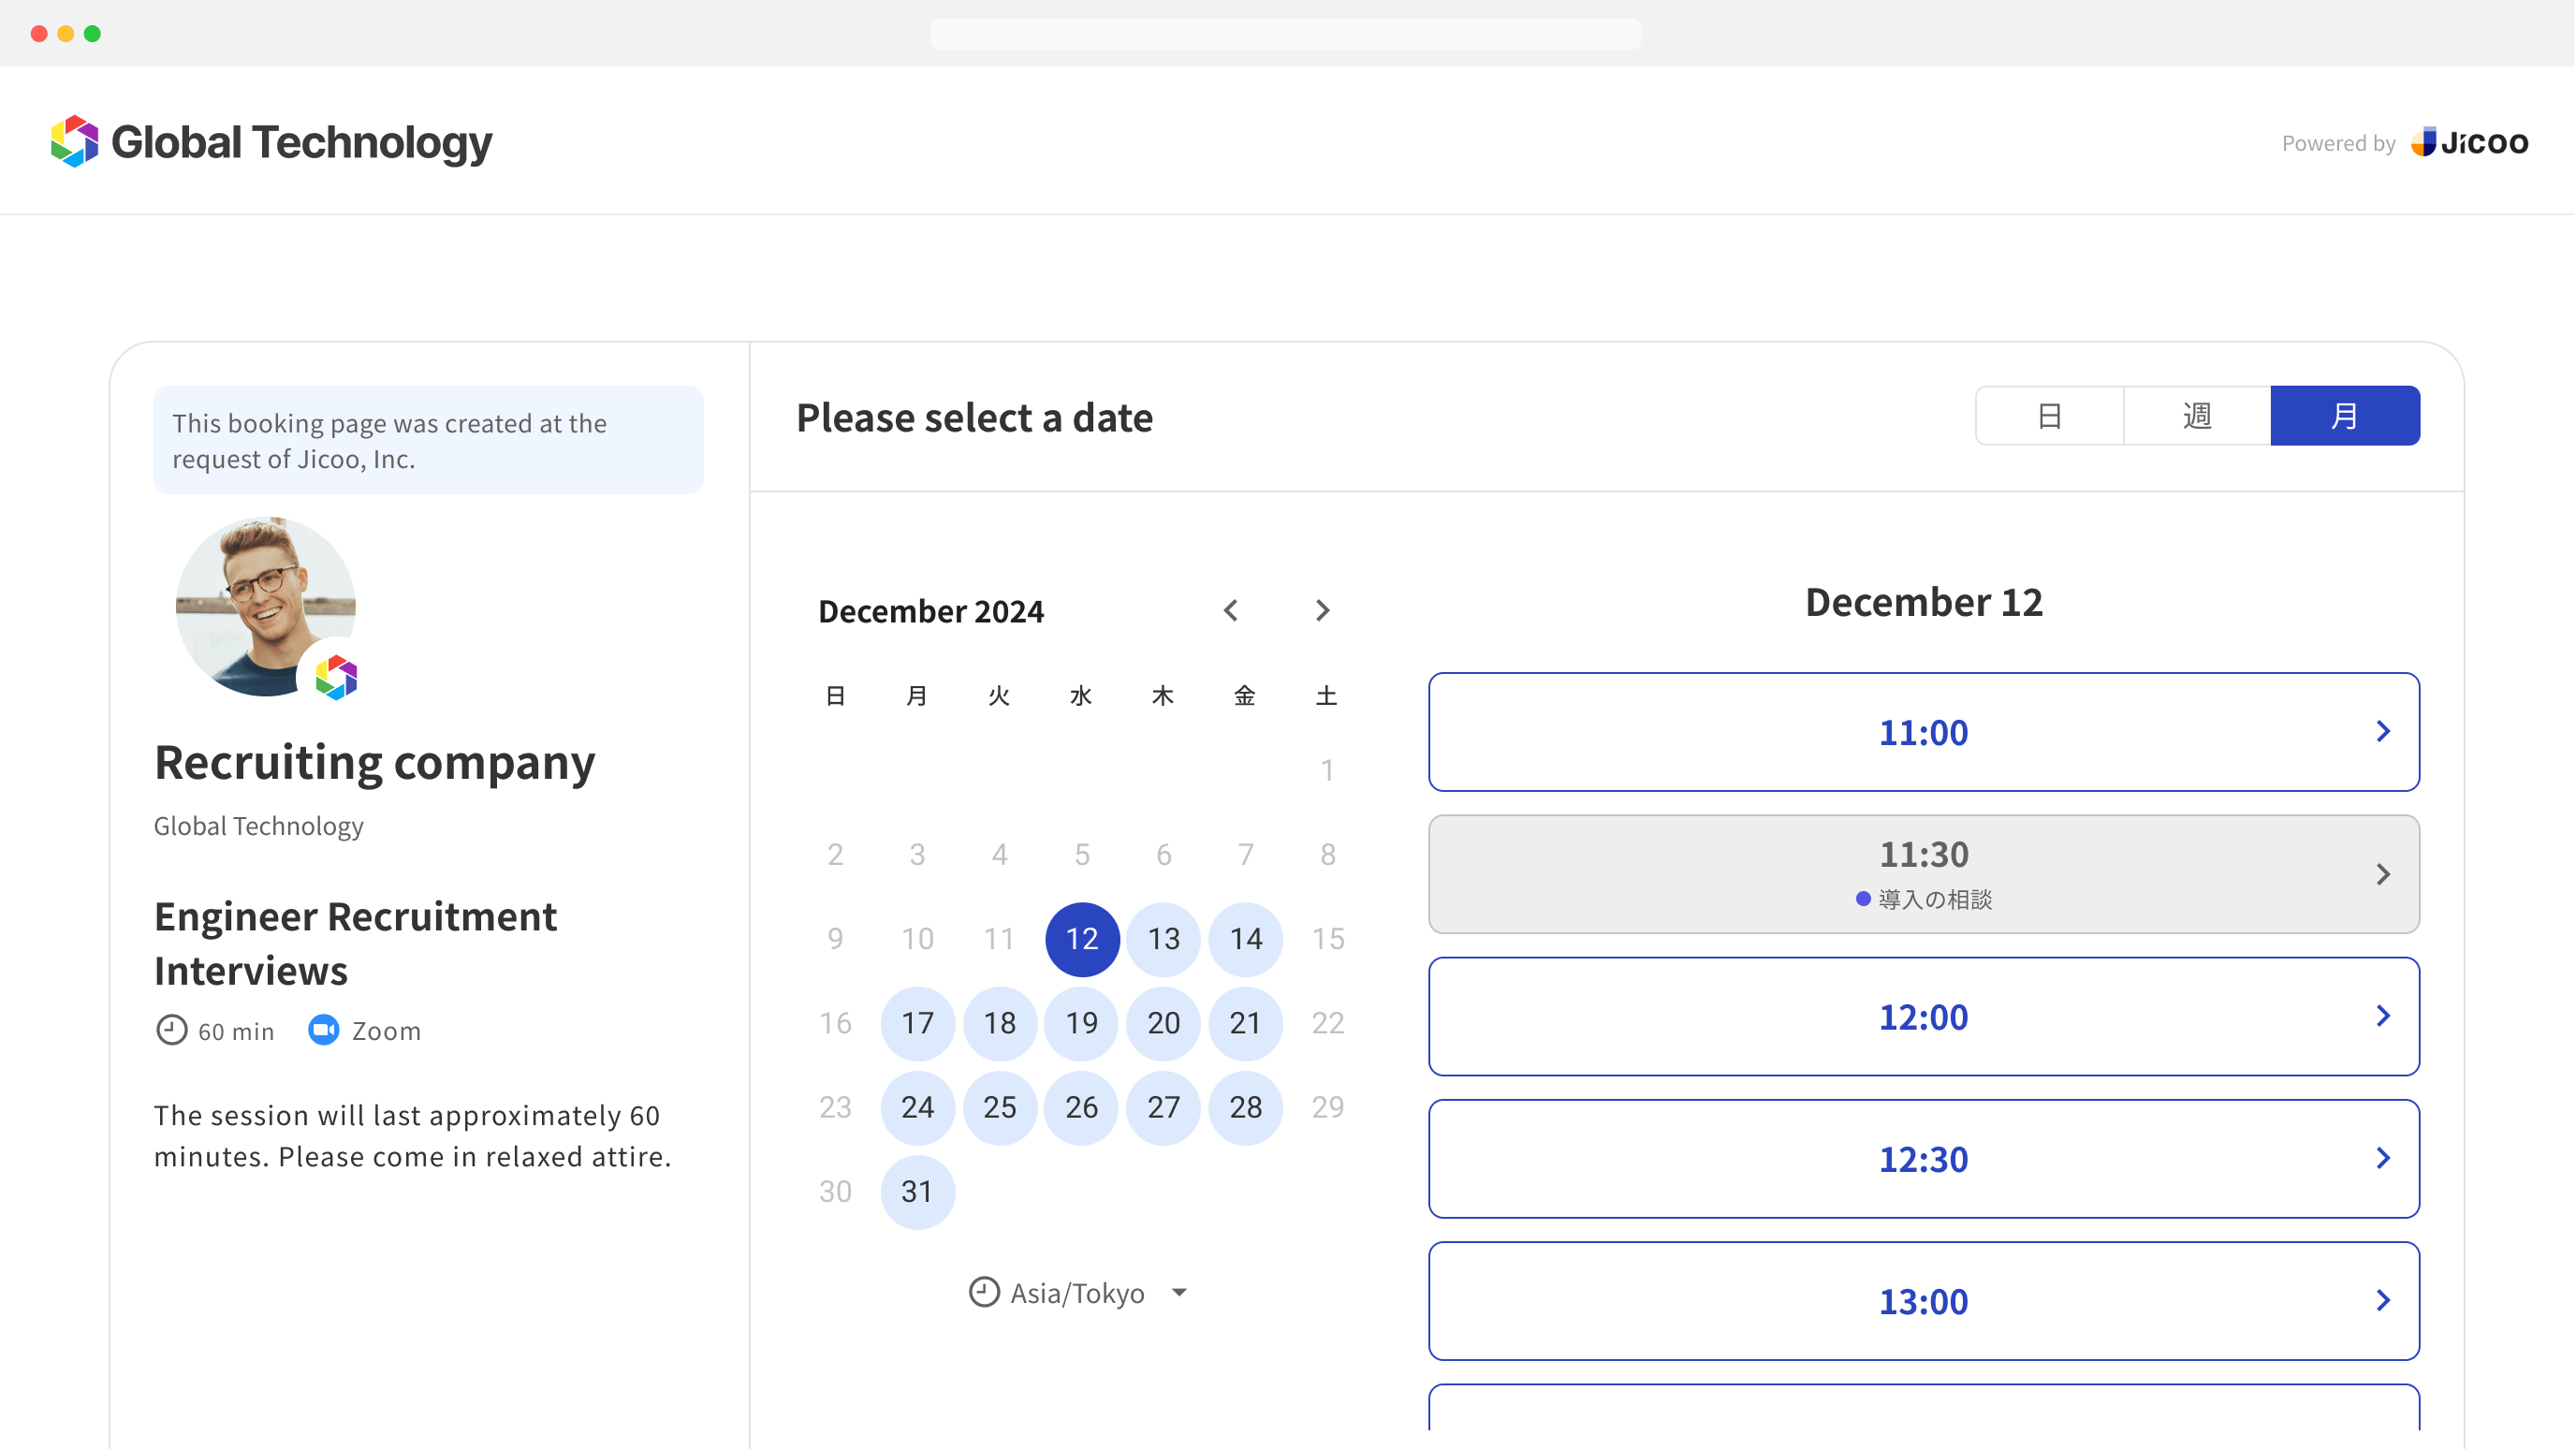Switch to the 週 week view
This screenshot has height=1449, width=2576.
point(2197,415)
